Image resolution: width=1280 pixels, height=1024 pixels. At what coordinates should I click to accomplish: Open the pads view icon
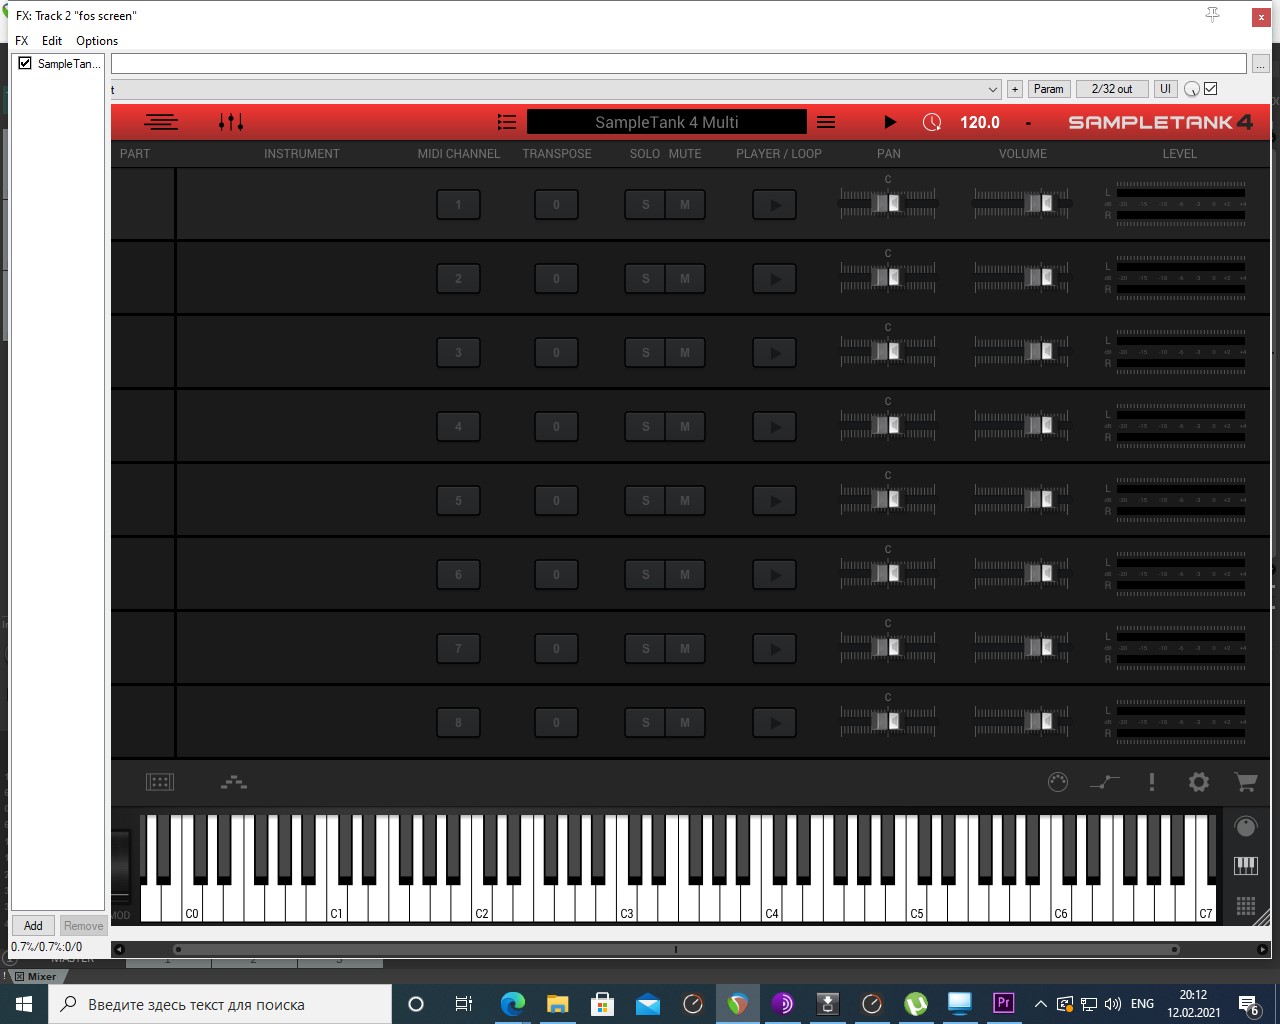(x=160, y=782)
